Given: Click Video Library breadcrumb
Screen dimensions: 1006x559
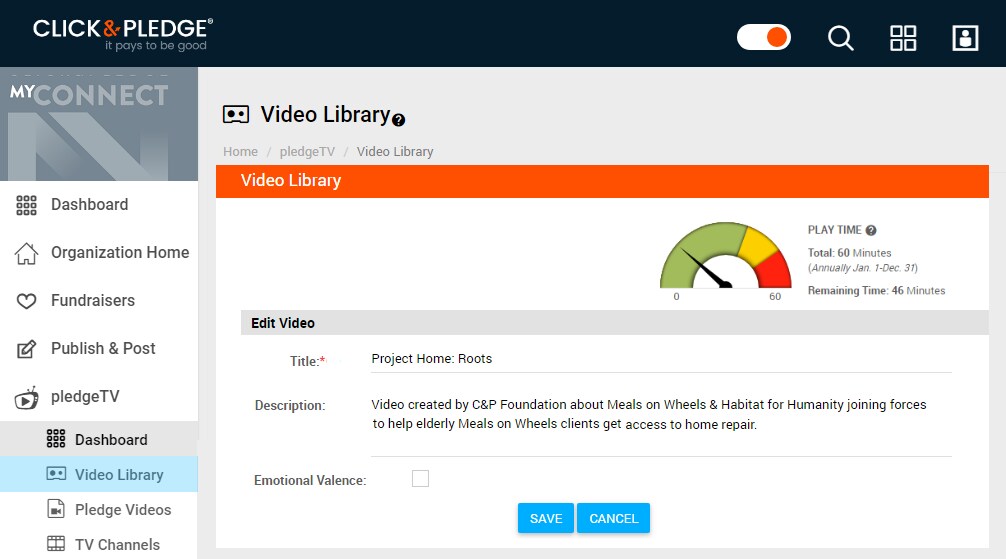Looking at the screenshot, I should (x=395, y=151).
